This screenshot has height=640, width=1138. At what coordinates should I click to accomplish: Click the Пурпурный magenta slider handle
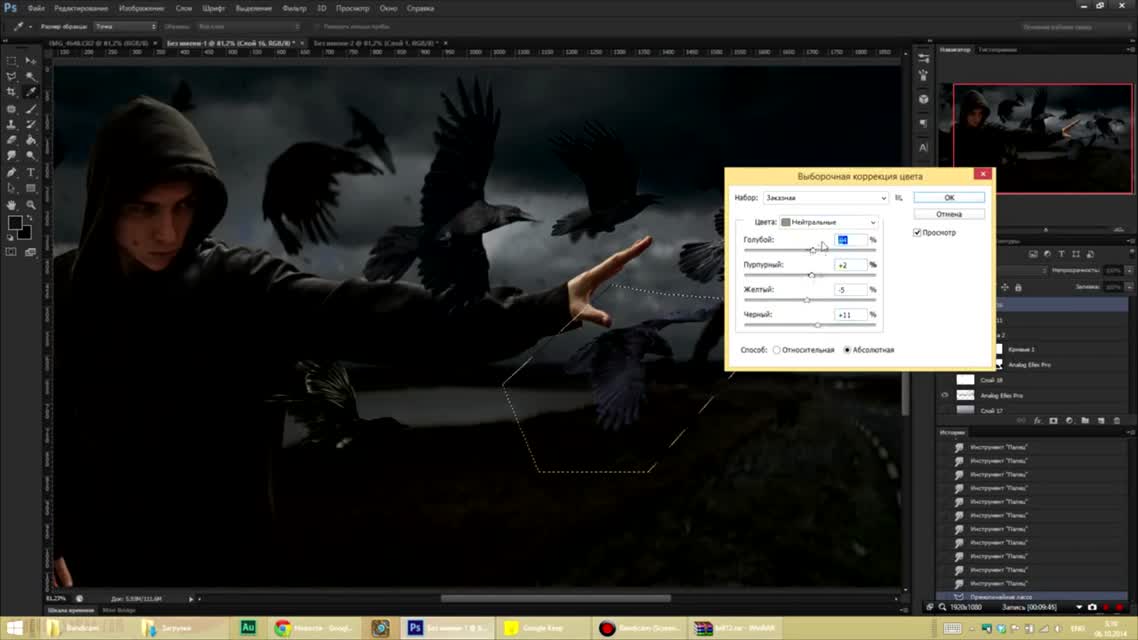811,275
